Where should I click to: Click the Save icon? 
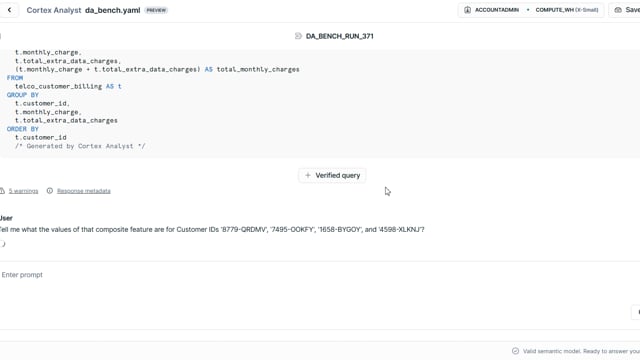[x=618, y=10]
